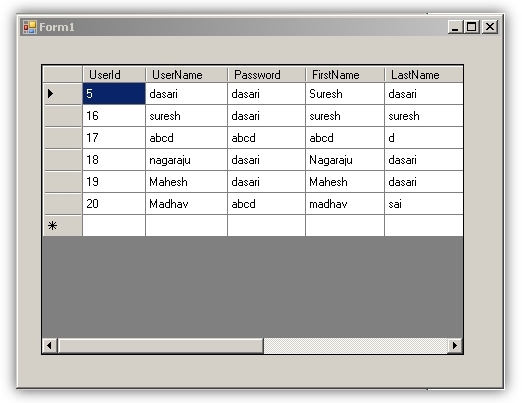Image resolution: width=522 pixels, height=403 pixels.
Task: Select LastName cell 'sai'
Action: click(424, 204)
